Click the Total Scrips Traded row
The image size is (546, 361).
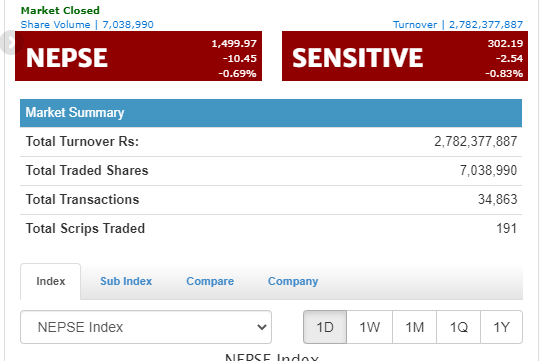271,229
